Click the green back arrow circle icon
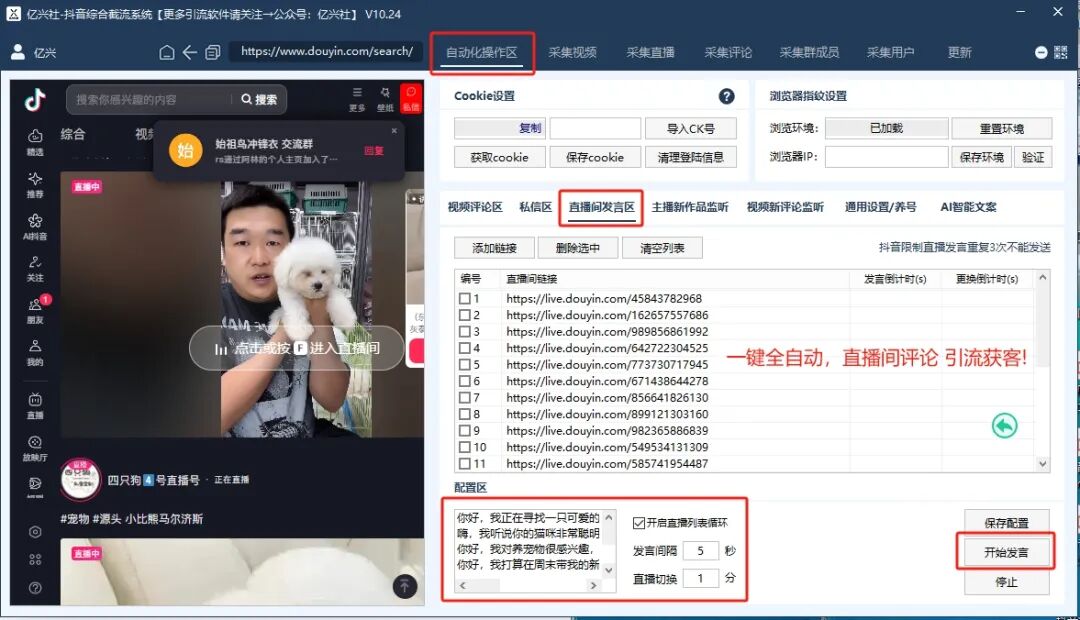 1004,426
